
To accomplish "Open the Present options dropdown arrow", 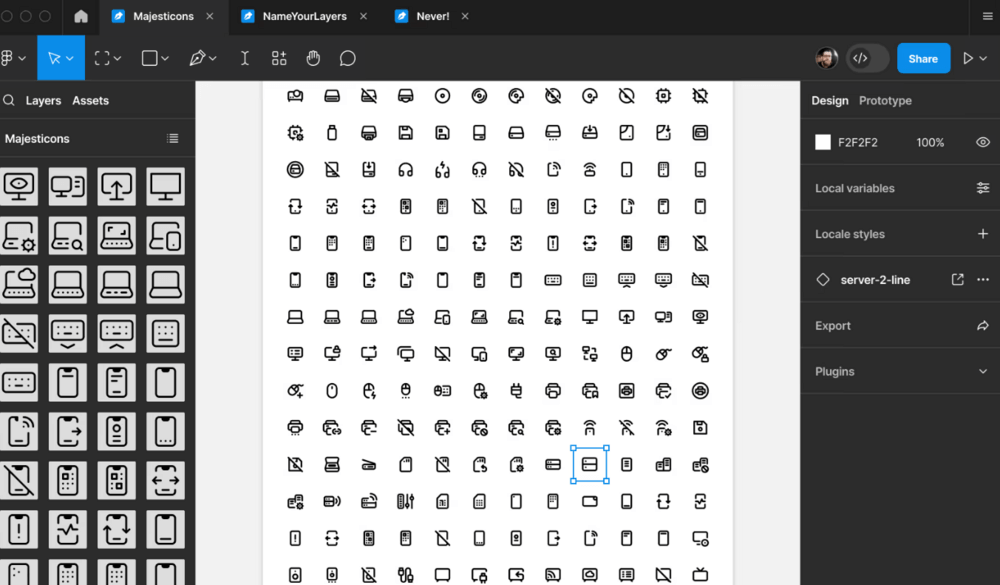I will click(984, 59).
